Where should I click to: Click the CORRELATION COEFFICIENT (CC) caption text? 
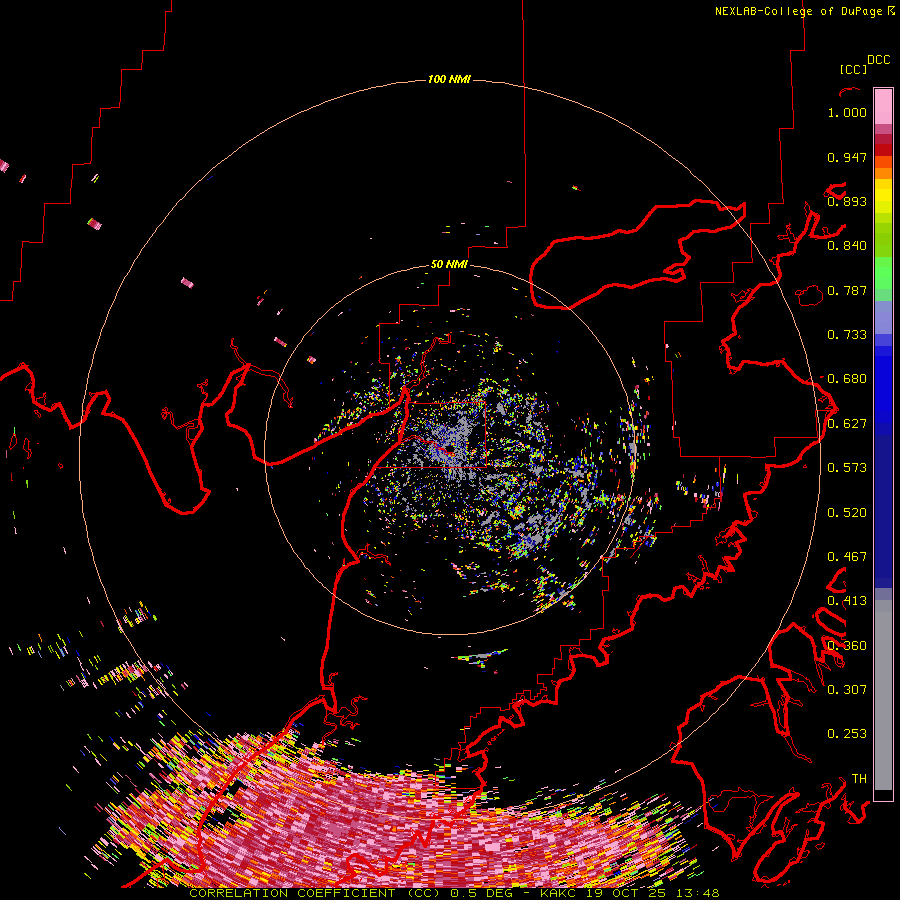tap(315, 893)
